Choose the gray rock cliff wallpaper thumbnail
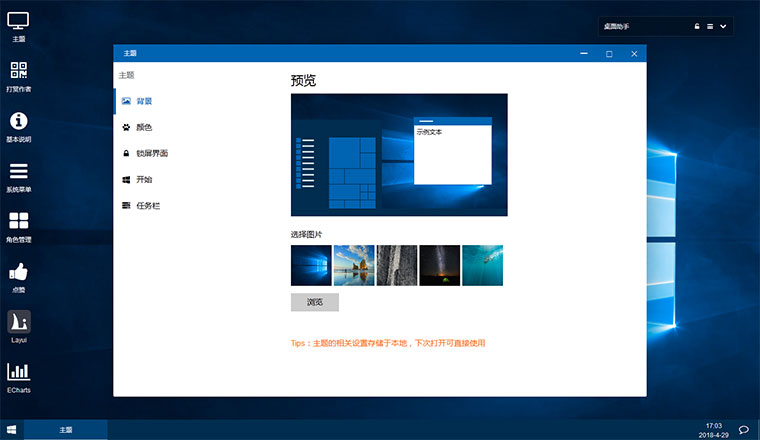Viewport: 760px width, 440px height. coord(396,266)
